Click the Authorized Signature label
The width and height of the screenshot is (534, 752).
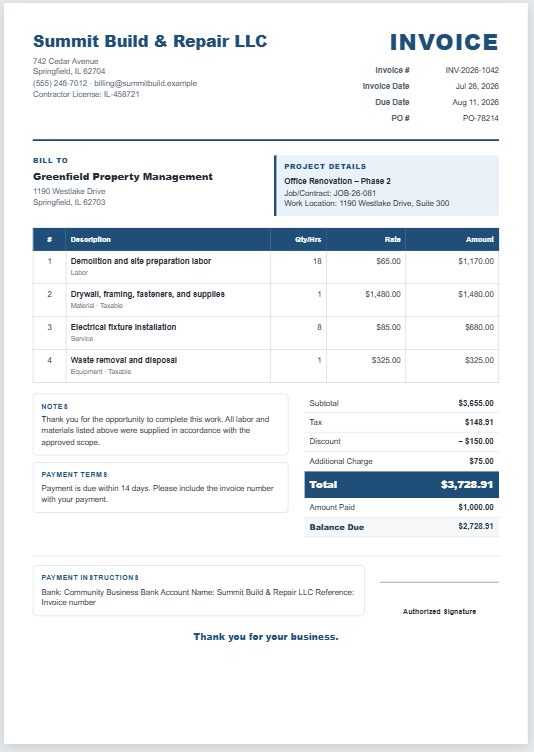coord(439,611)
